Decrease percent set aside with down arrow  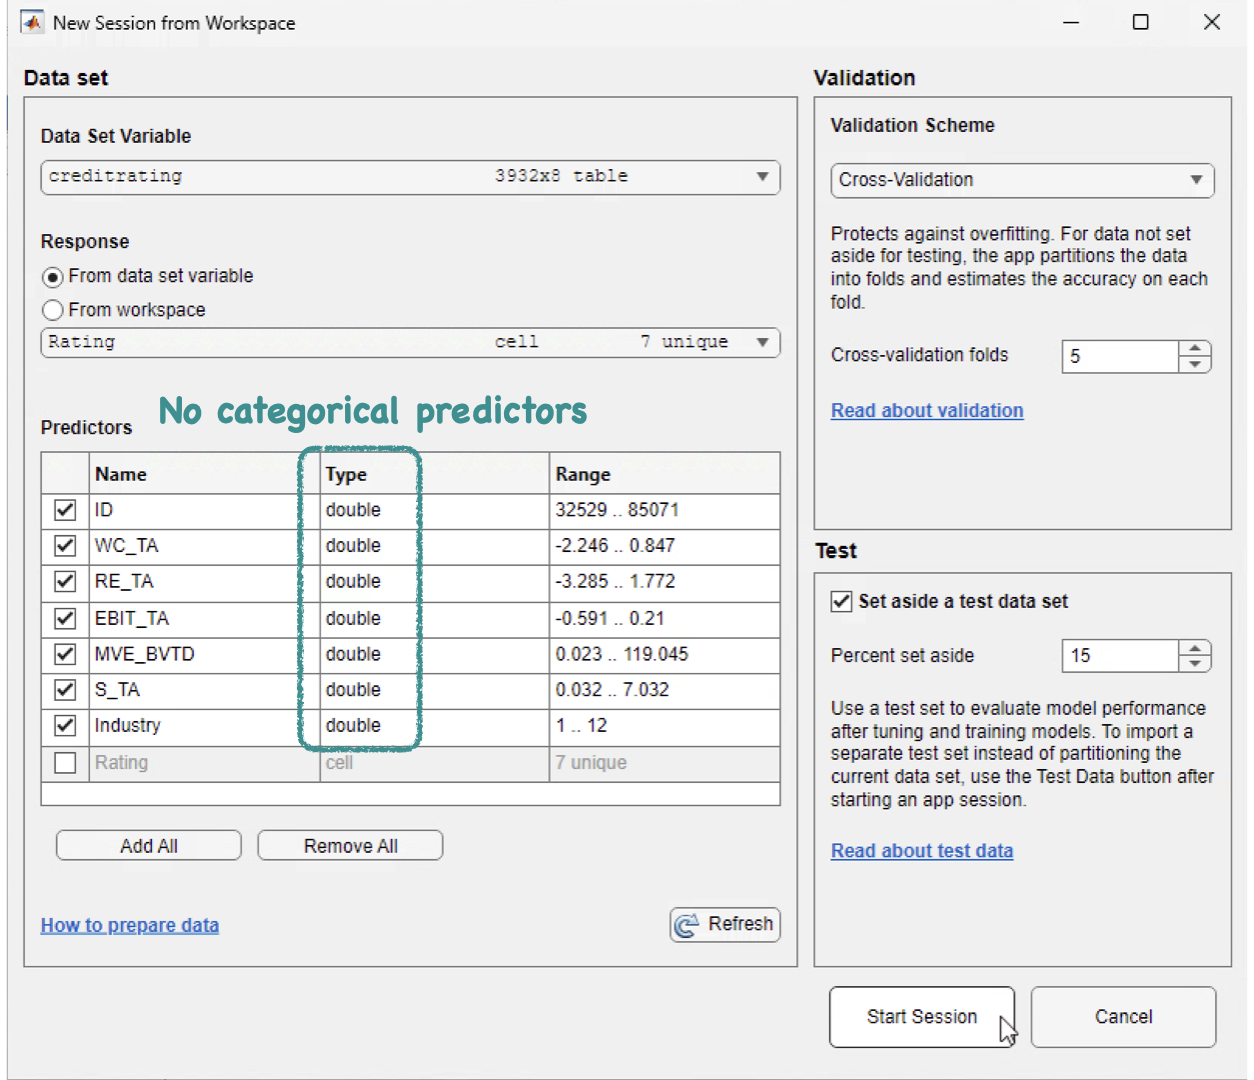pos(1195,664)
